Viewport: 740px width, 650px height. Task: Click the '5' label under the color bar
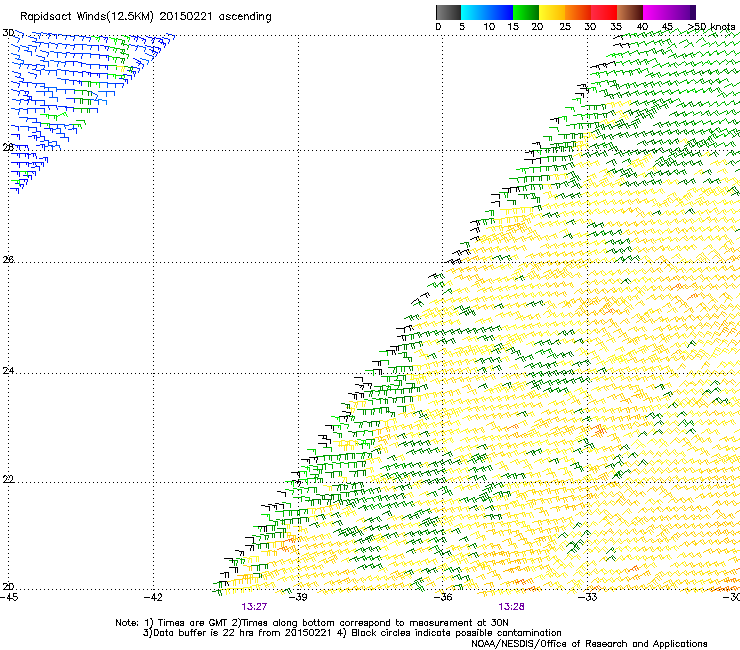pos(462,27)
